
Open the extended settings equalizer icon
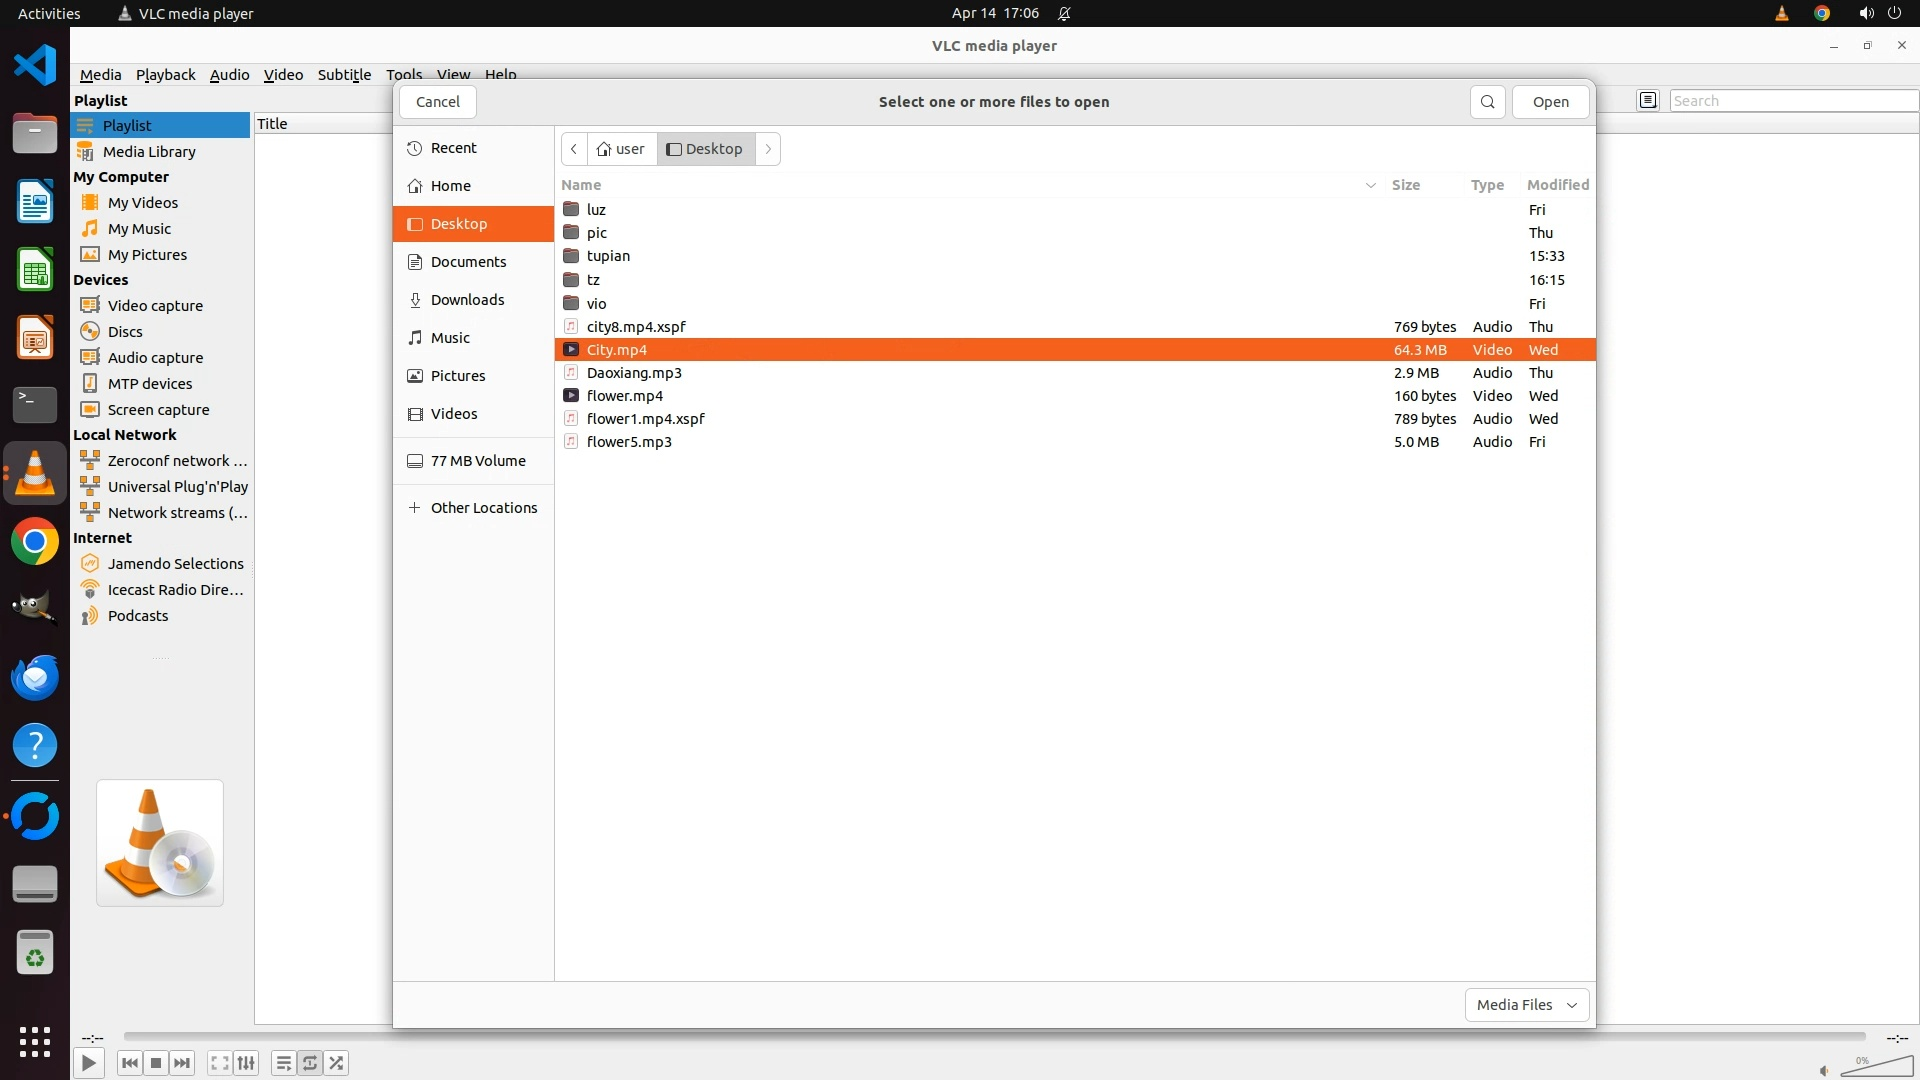pos(246,1063)
